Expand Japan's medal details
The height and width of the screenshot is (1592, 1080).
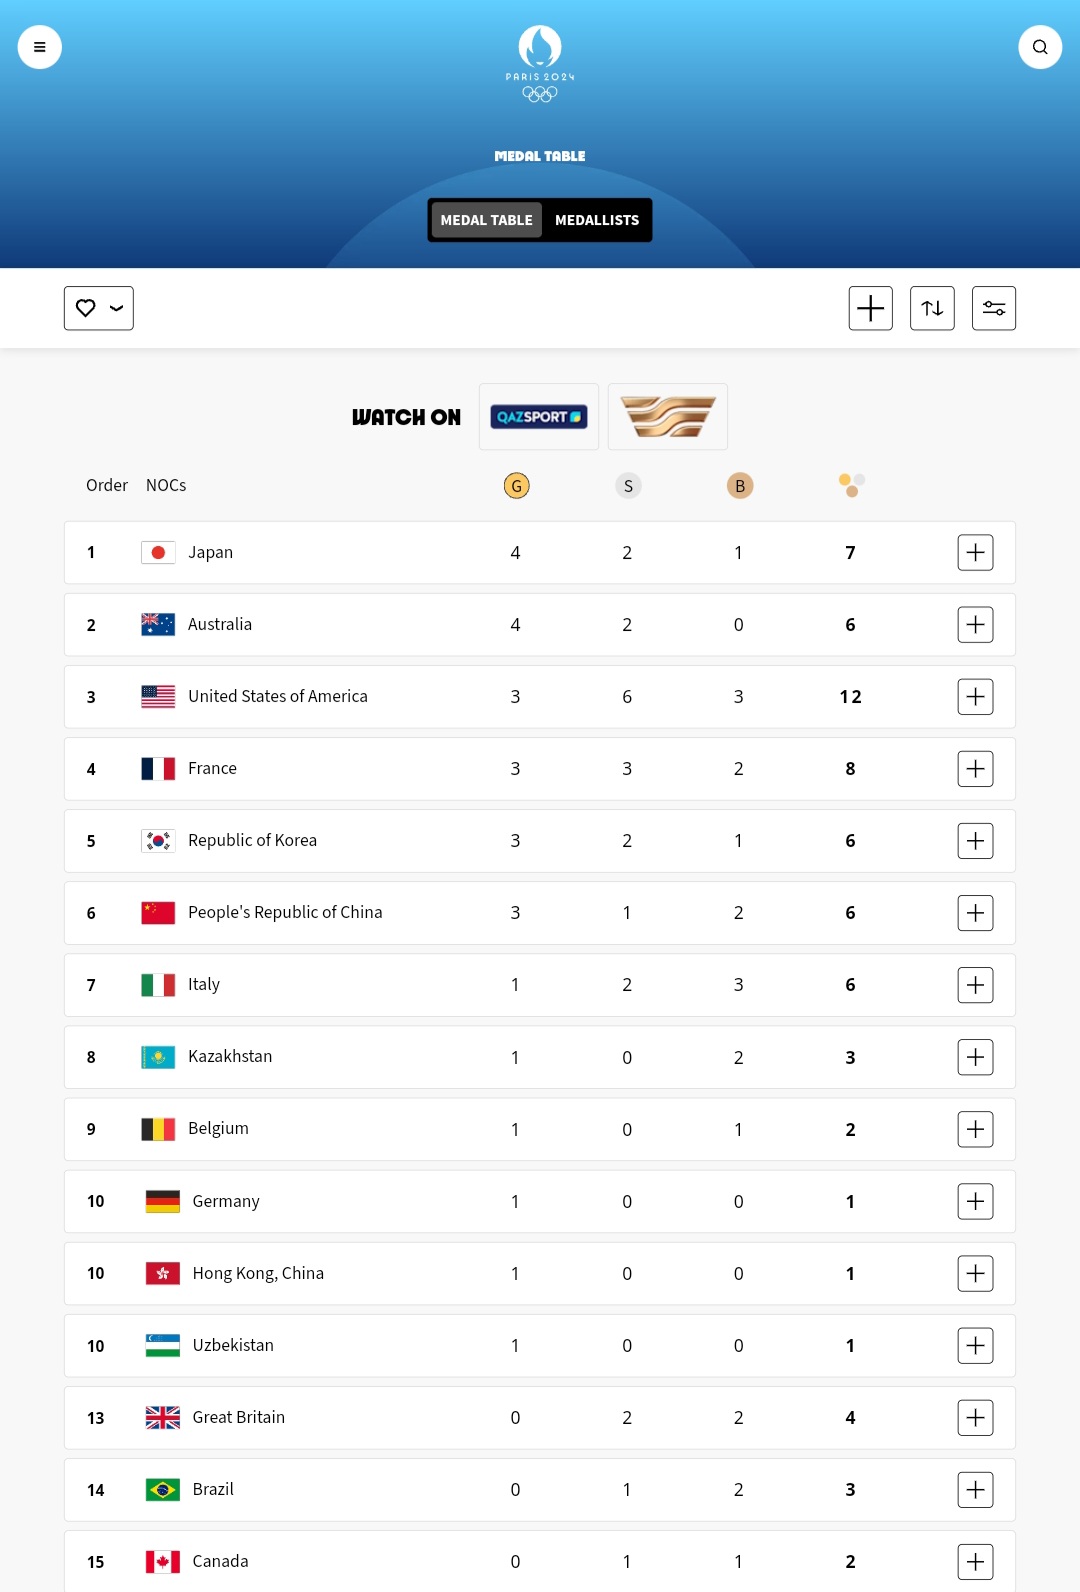975,553
